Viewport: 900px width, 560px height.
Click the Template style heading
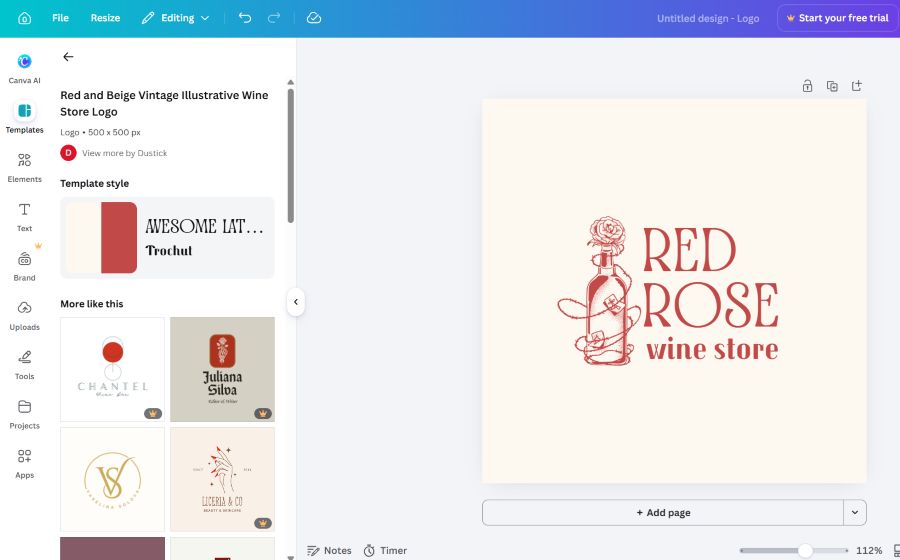(95, 183)
